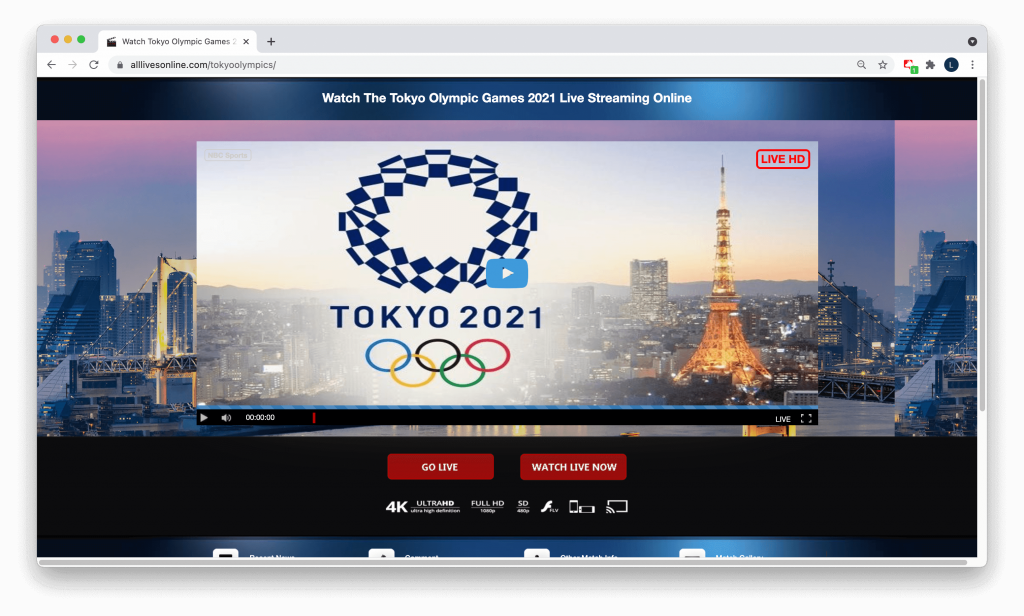Click the zoom magnifier icon in address bar

tap(861, 65)
